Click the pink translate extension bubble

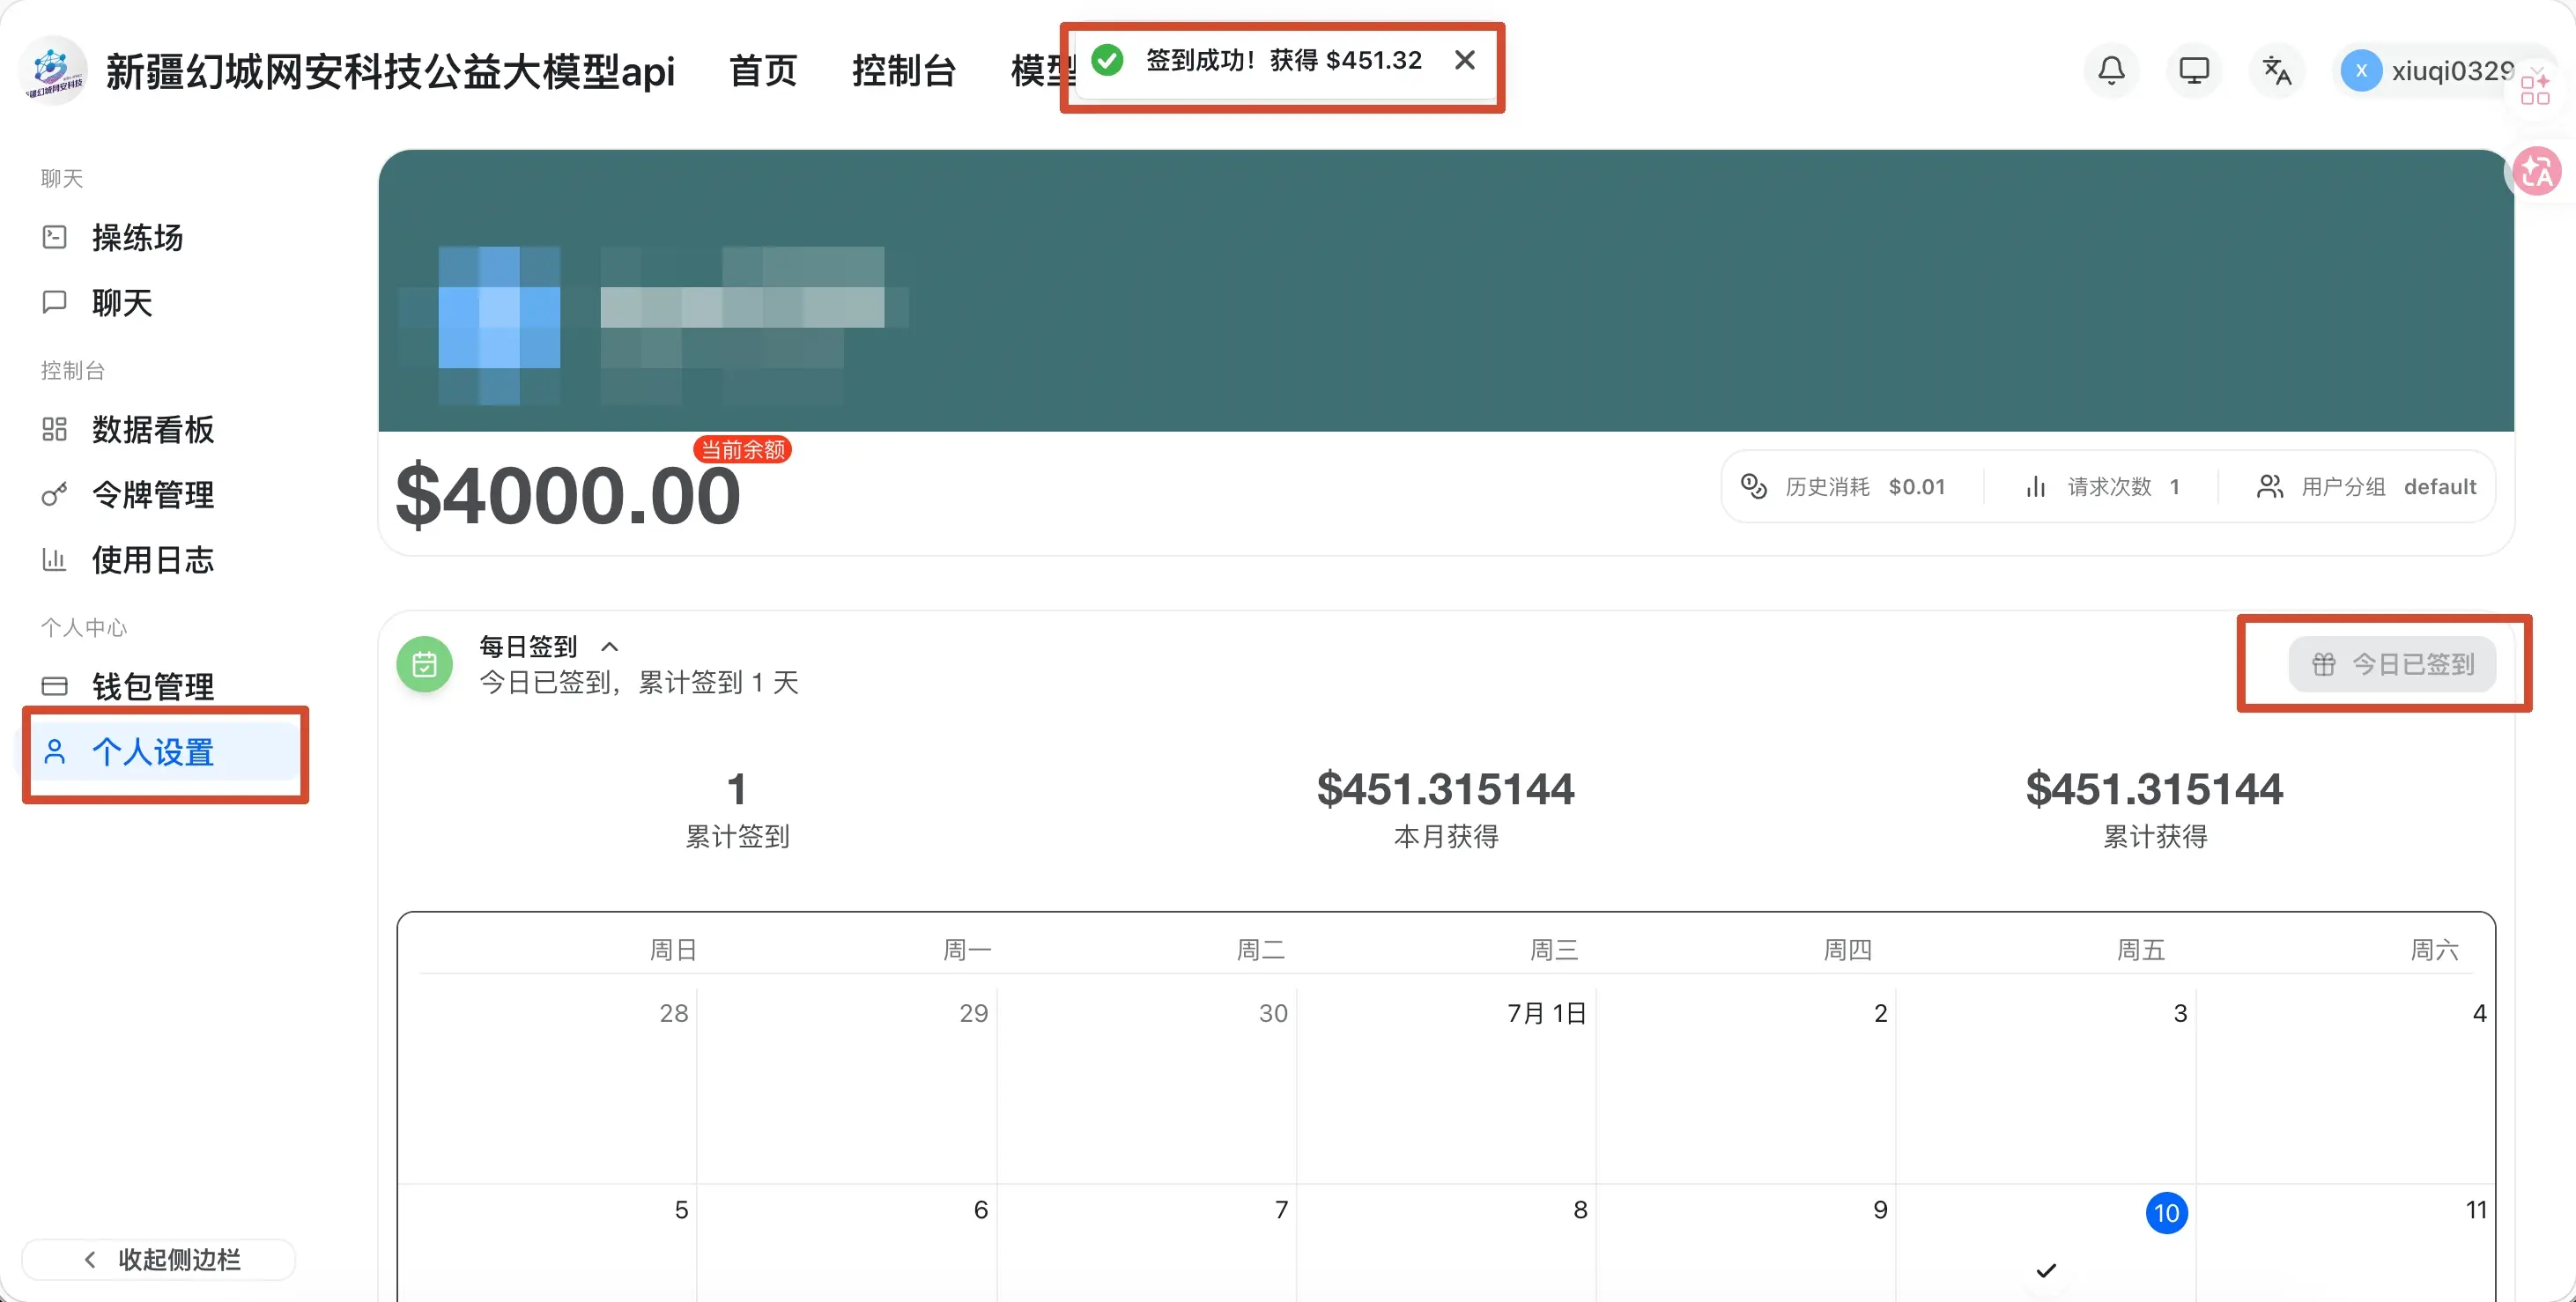tap(2537, 171)
